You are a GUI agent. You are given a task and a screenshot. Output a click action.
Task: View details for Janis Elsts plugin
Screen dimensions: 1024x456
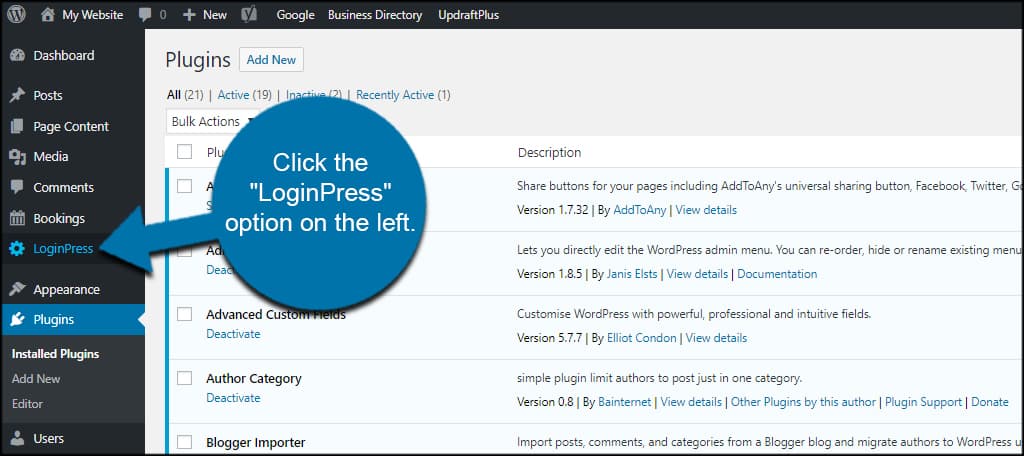point(697,274)
